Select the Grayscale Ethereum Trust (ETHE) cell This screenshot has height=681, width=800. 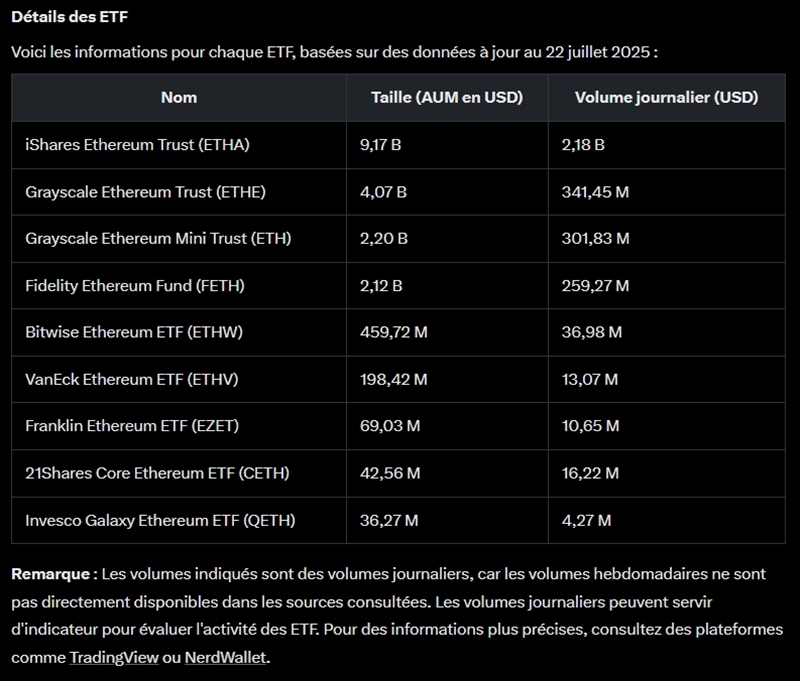point(145,192)
